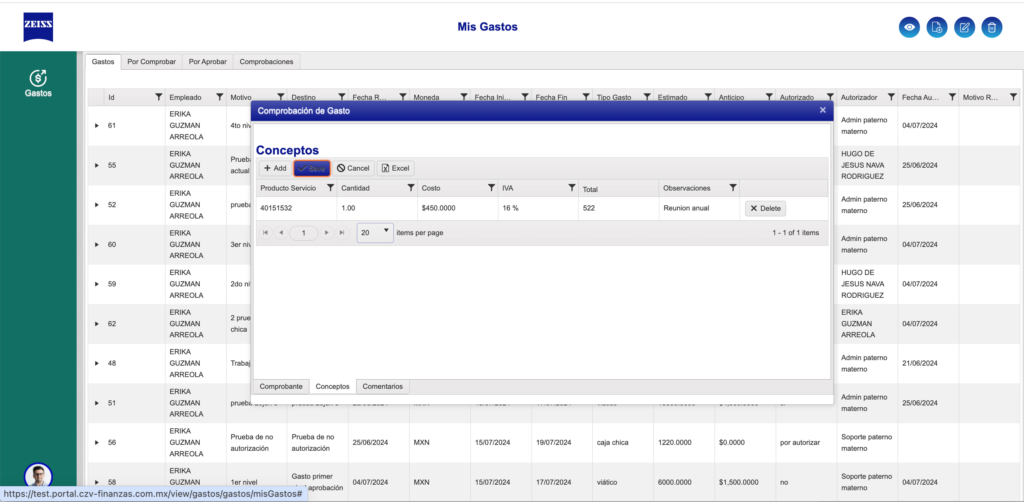Open the Comentarios tab in dialog
The width and height of the screenshot is (1024, 502).
383,386
